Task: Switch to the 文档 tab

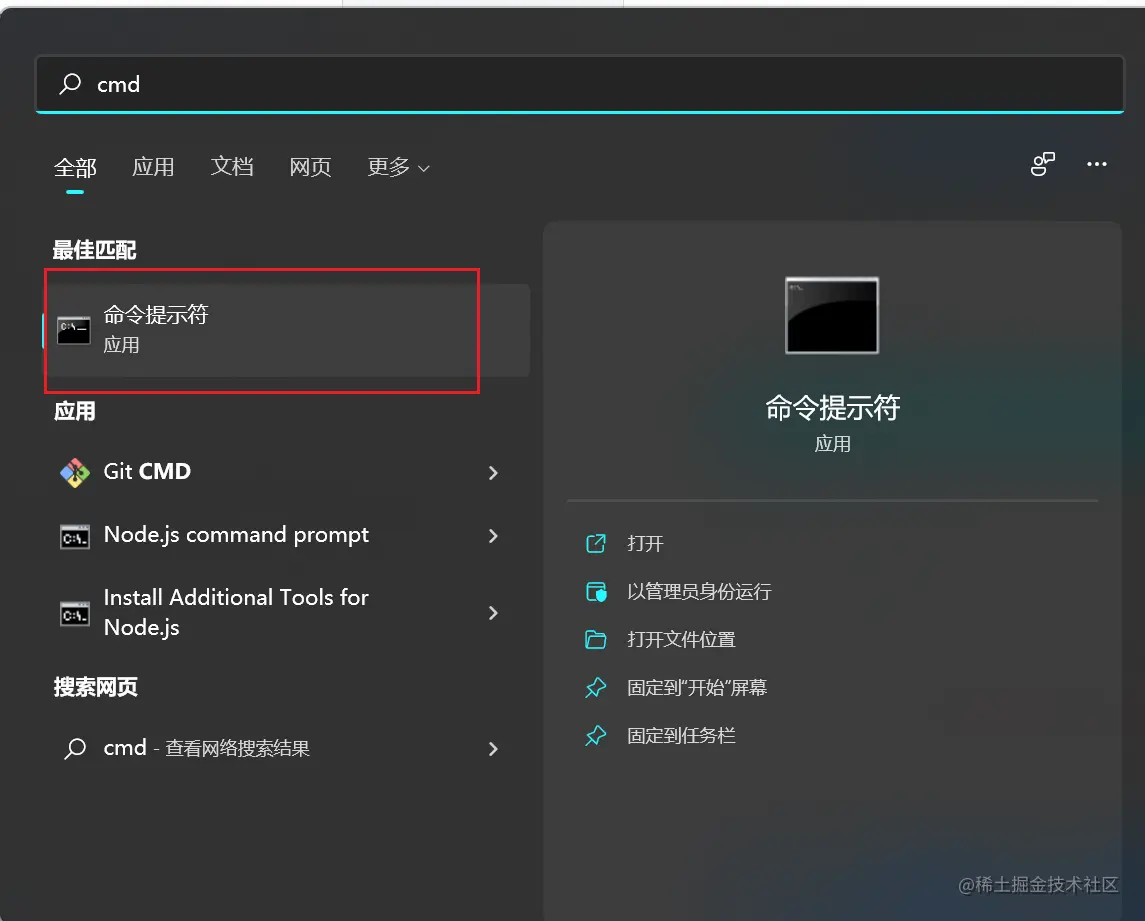Action: (231, 167)
